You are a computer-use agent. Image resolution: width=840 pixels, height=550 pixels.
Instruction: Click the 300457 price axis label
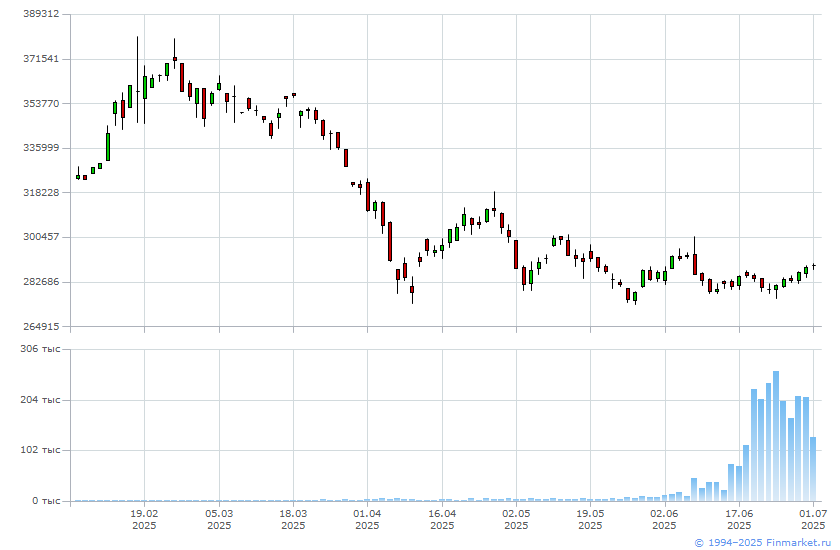click(41, 237)
